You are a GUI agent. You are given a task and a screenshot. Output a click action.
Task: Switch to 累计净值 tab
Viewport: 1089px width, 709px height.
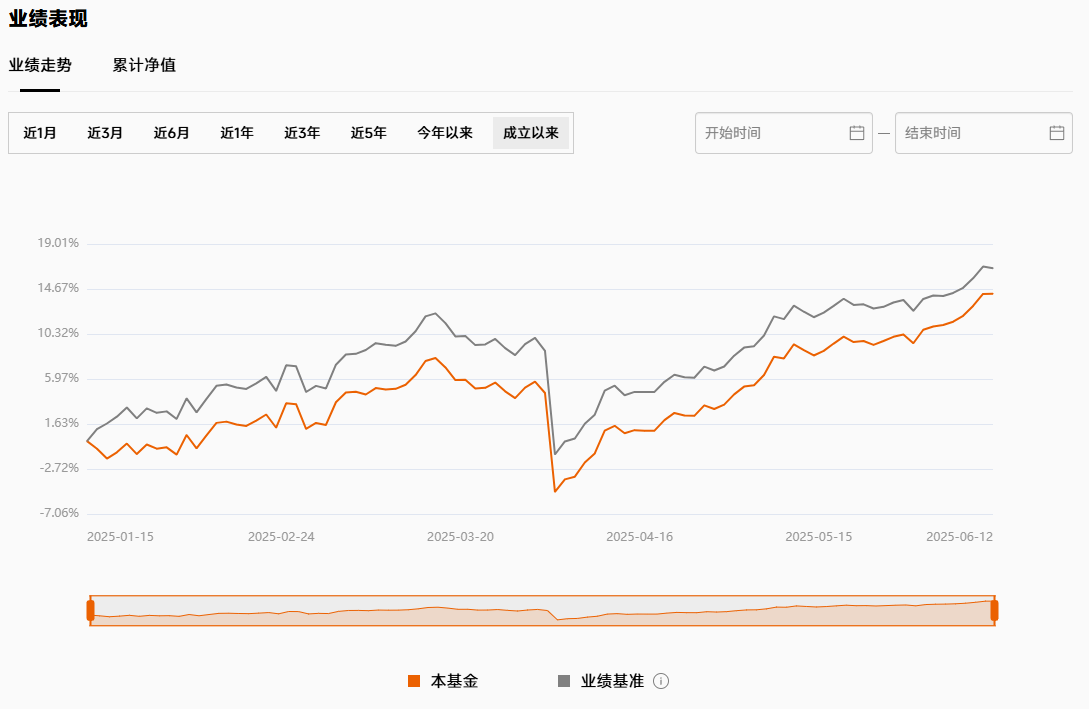click(144, 66)
